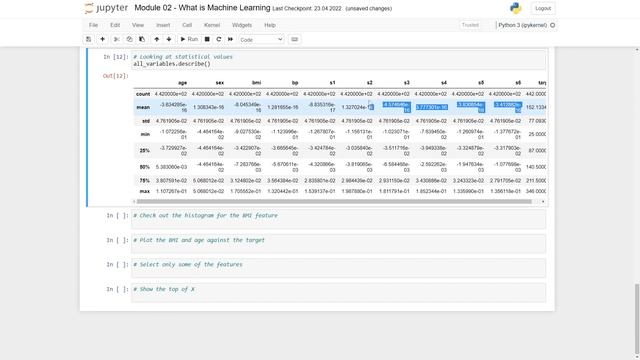Click the 'std' row label
This screenshot has height=360, width=640.
pos(146,121)
